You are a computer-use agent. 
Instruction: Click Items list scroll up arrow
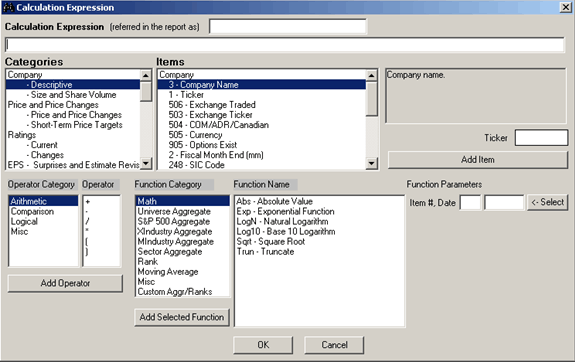click(x=372, y=75)
